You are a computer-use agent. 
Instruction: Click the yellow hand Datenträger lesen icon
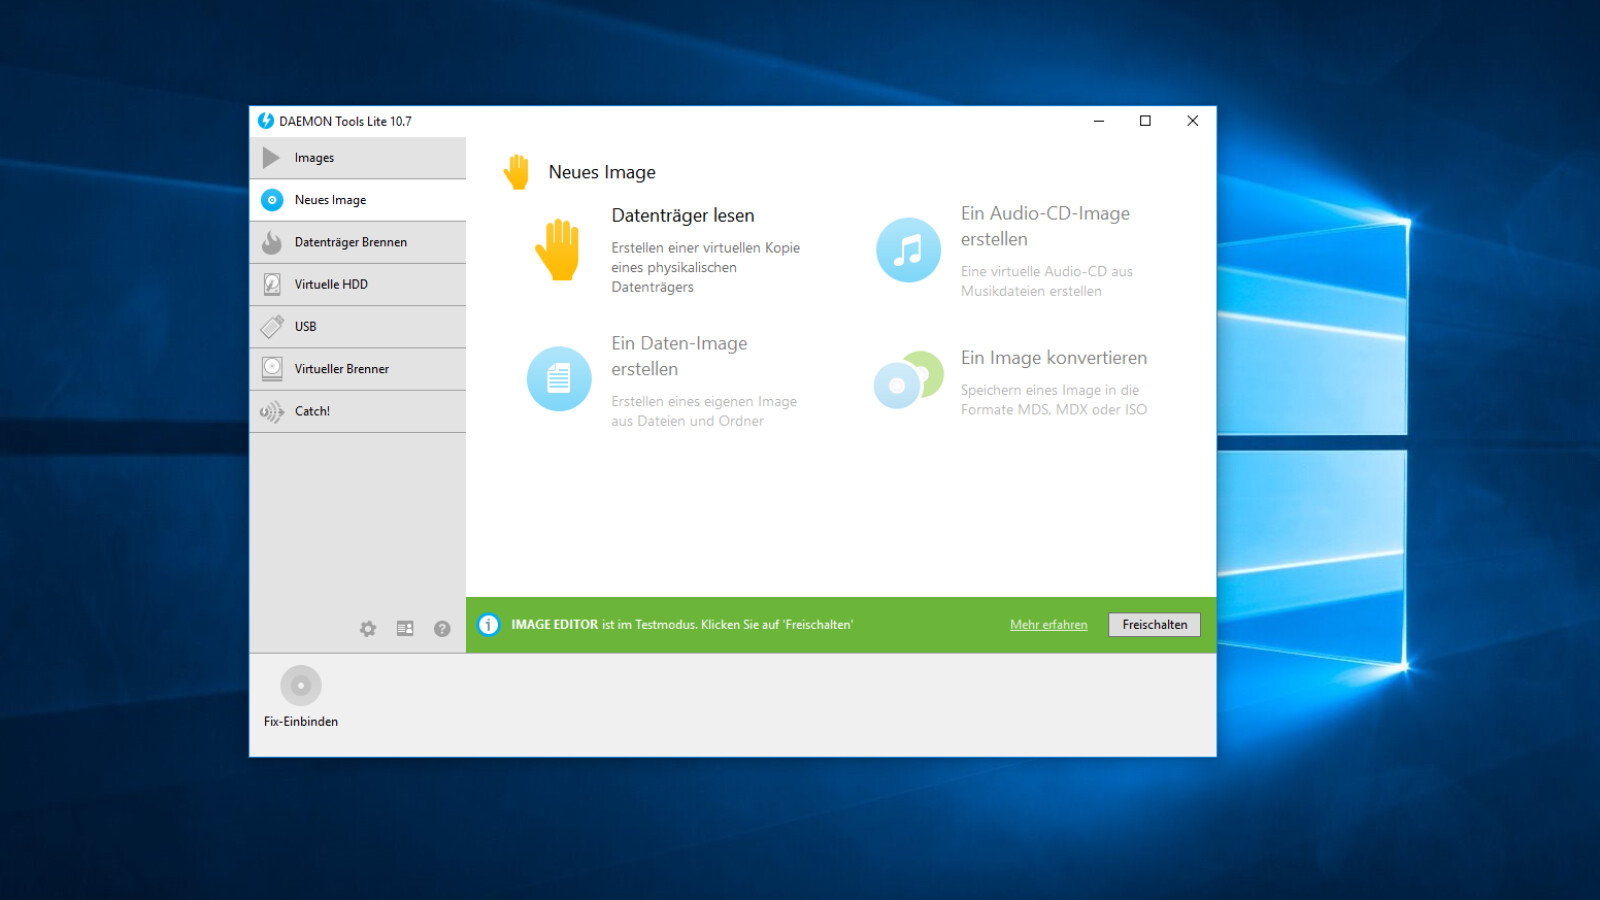(558, 250)
